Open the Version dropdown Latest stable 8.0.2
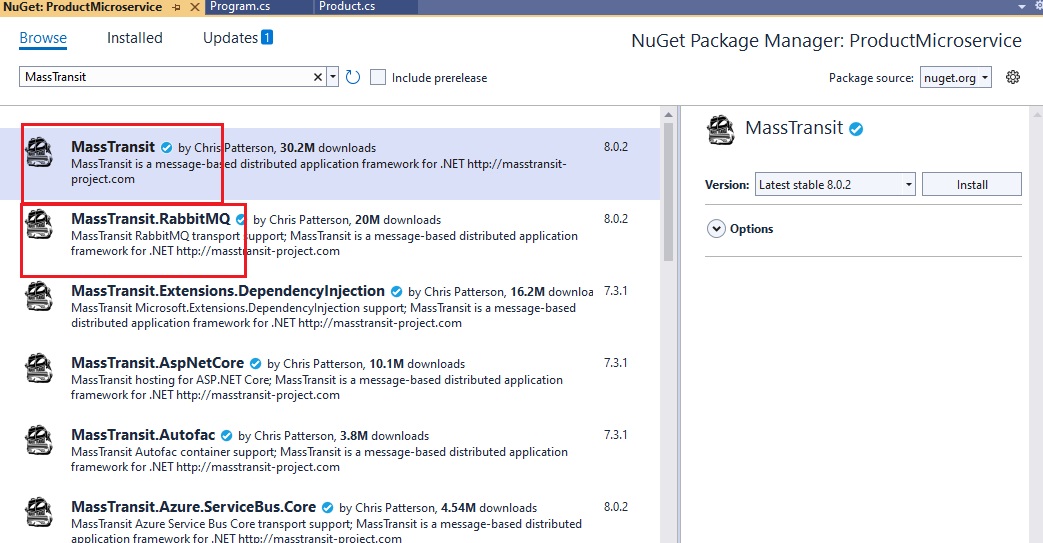 click(835, 184)
